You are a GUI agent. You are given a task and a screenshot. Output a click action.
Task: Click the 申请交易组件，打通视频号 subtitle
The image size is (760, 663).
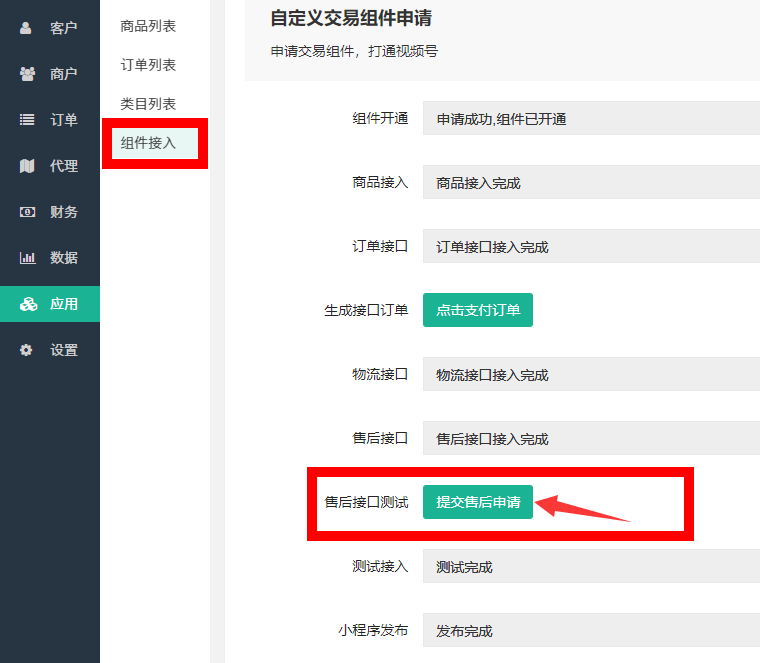click(354, 51)
